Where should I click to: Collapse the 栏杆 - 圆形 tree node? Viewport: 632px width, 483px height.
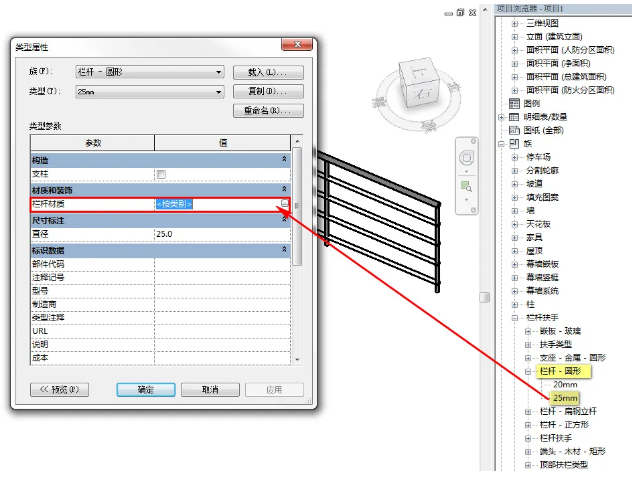point(529,371)
